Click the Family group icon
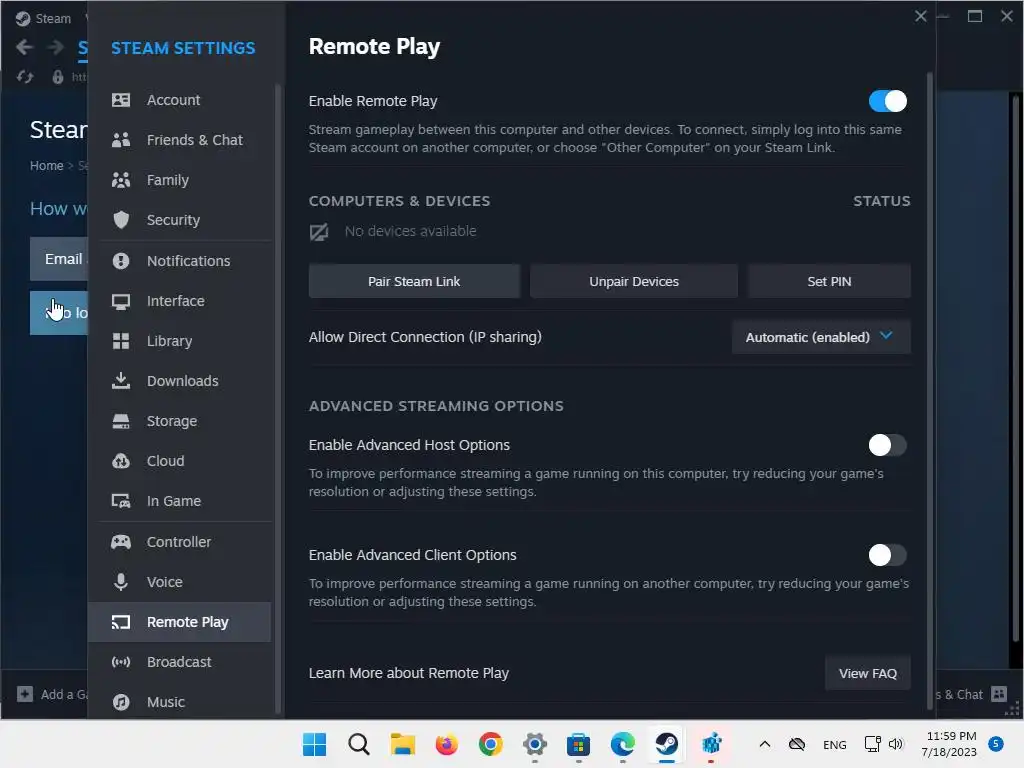 coord(121,180)
